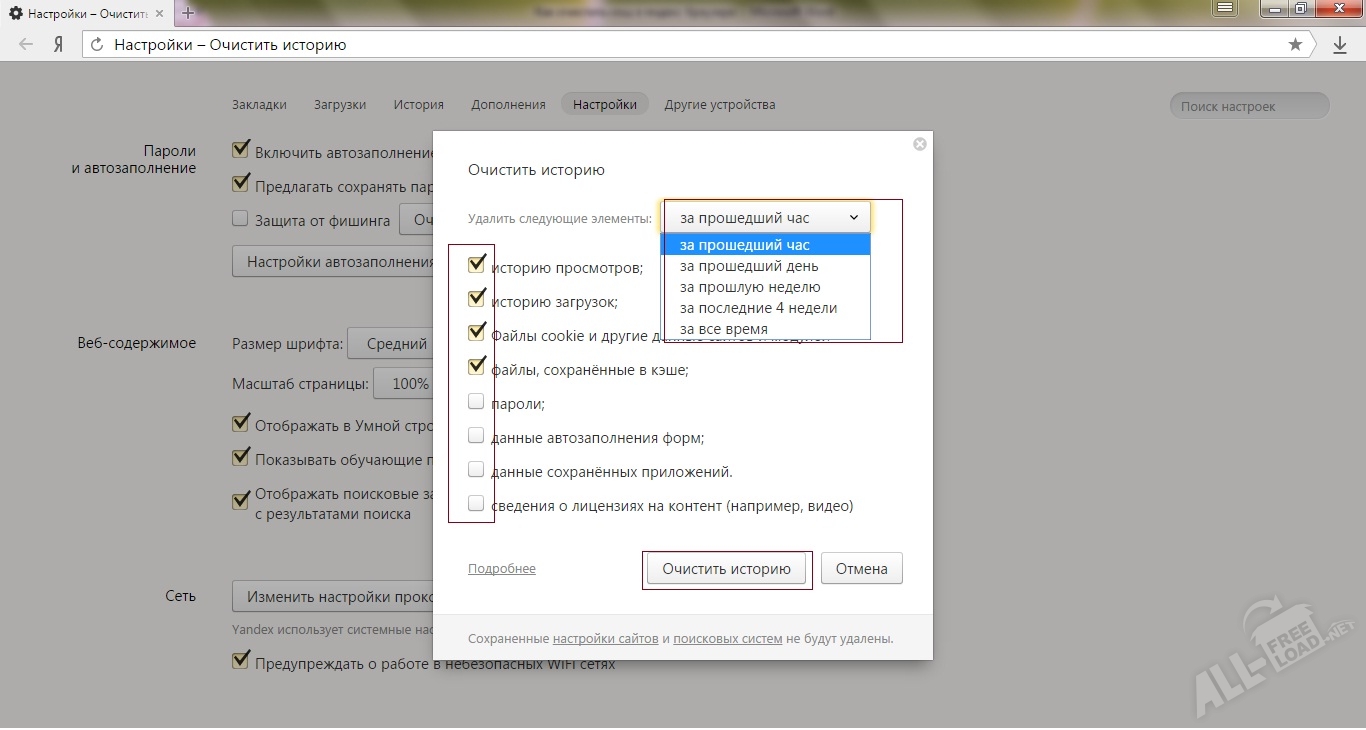Switch to the 'История' tab
This screenshot has width=1366, height=730.
[418, 105]
